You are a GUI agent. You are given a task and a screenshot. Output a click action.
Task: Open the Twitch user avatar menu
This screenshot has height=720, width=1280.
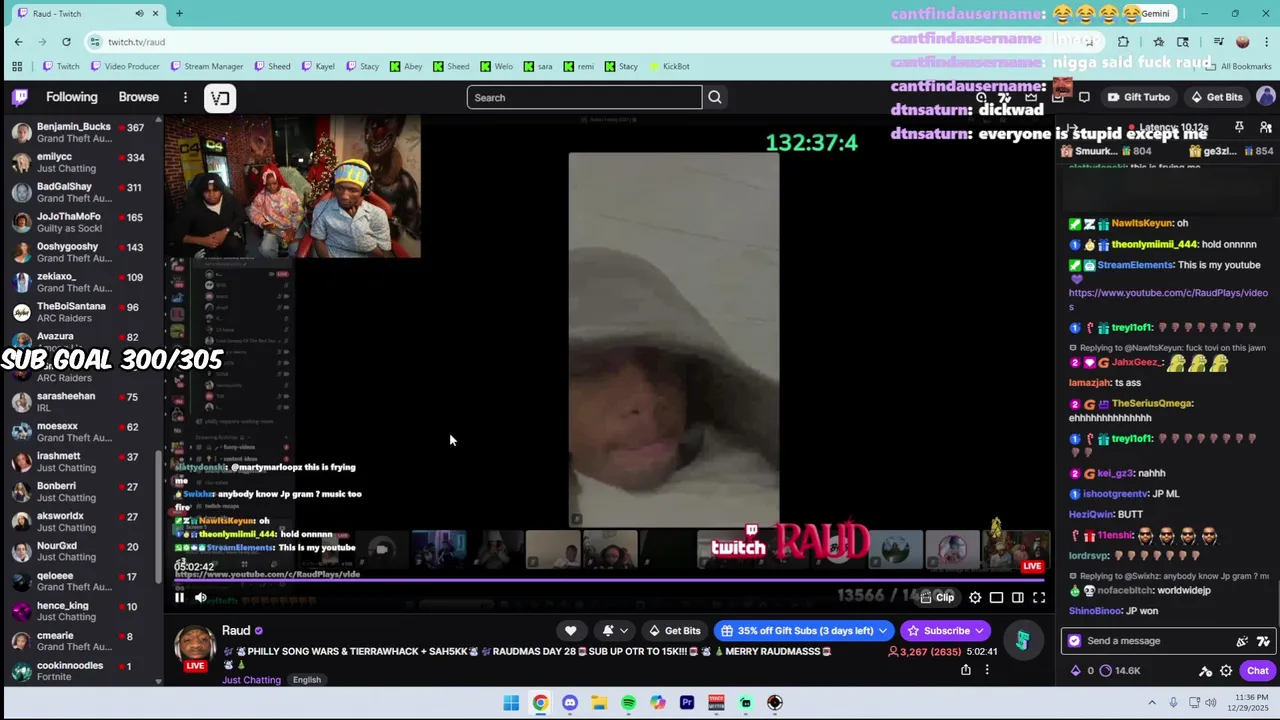tap(1265, 97)
